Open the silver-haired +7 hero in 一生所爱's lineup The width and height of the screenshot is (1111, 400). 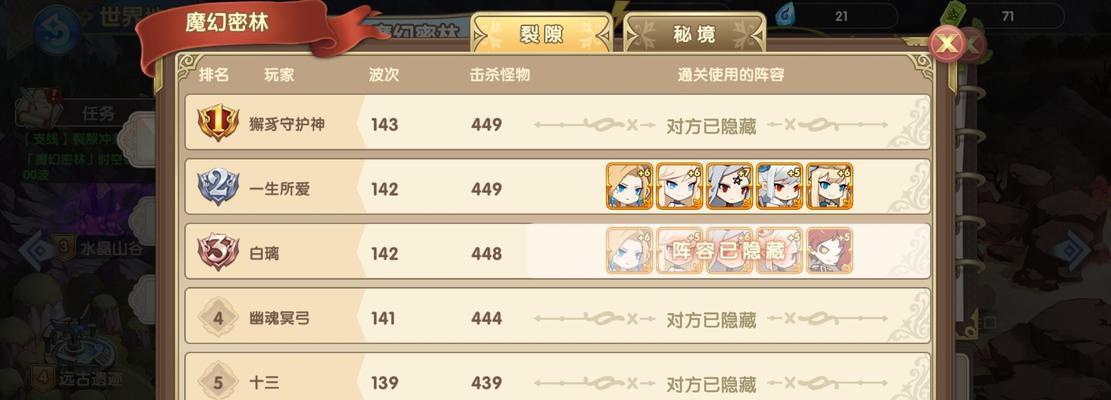tap(729, 186)
